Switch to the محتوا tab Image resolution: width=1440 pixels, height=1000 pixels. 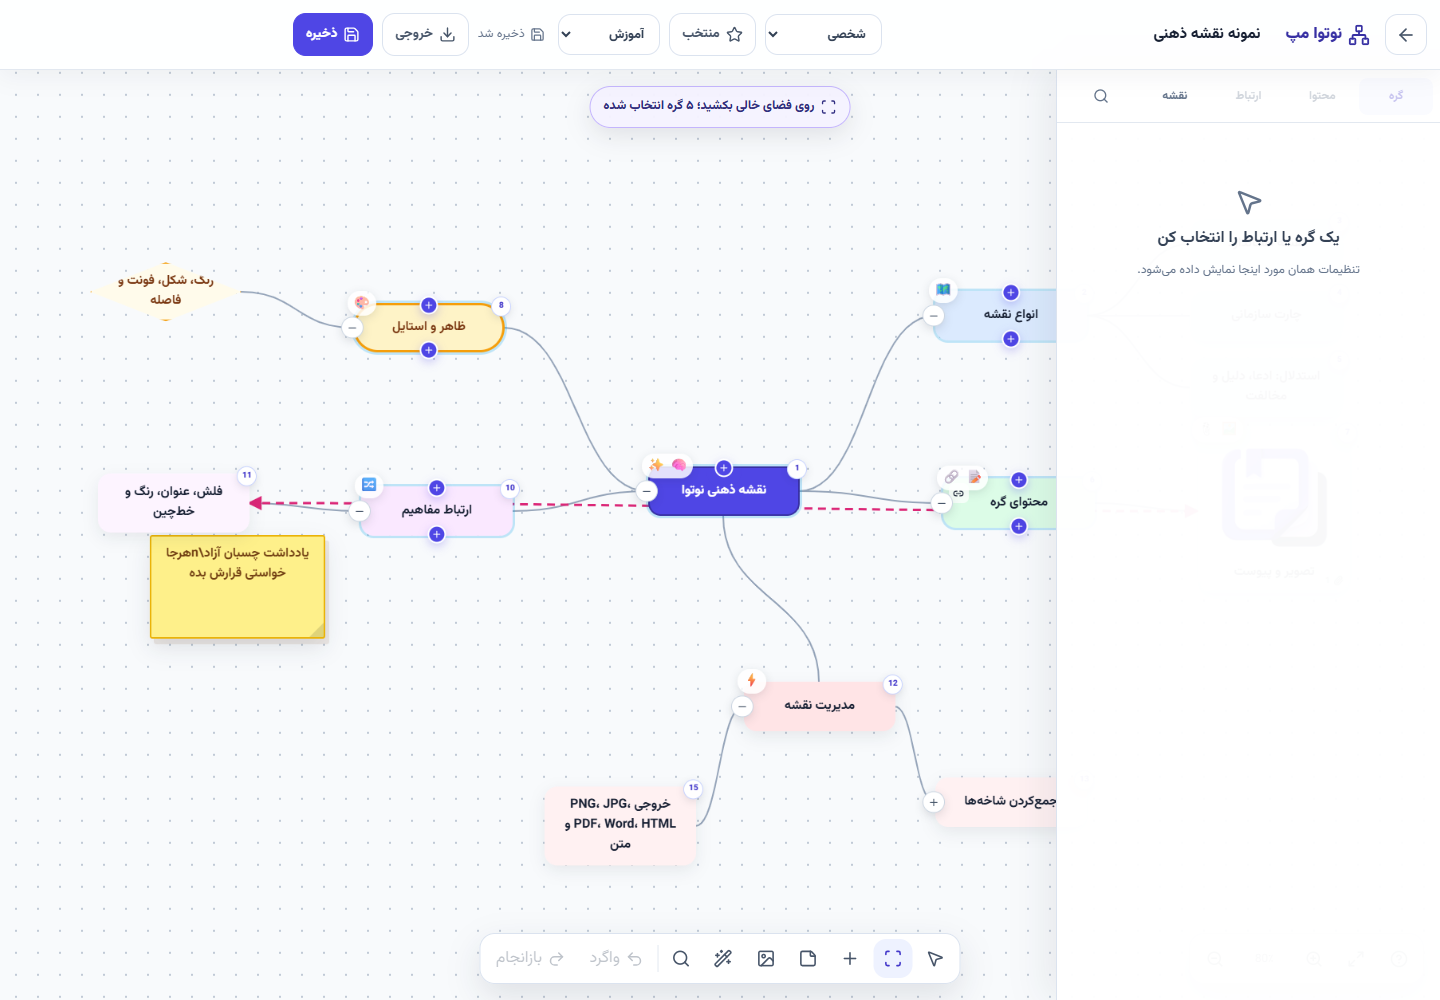[1322, 96]
